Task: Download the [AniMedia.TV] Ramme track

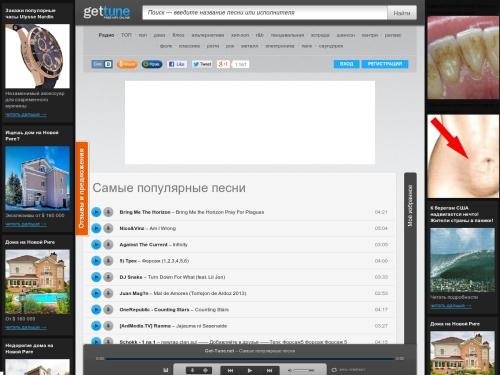Action: [108, 326]
